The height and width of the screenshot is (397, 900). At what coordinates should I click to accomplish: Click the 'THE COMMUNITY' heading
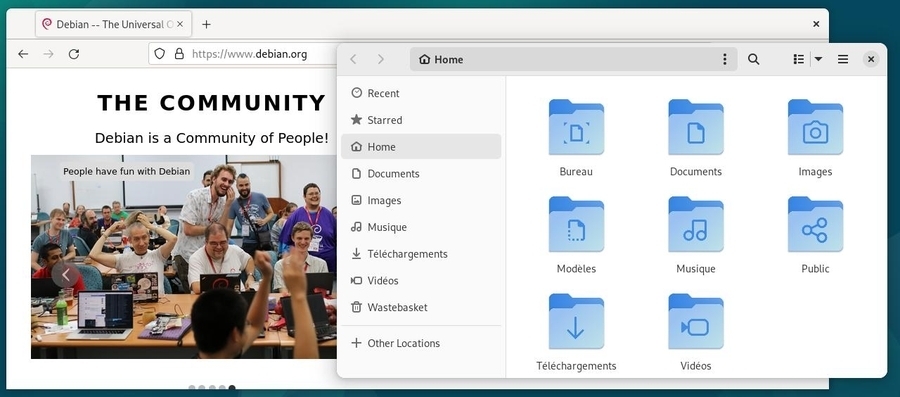click(212, 103)
